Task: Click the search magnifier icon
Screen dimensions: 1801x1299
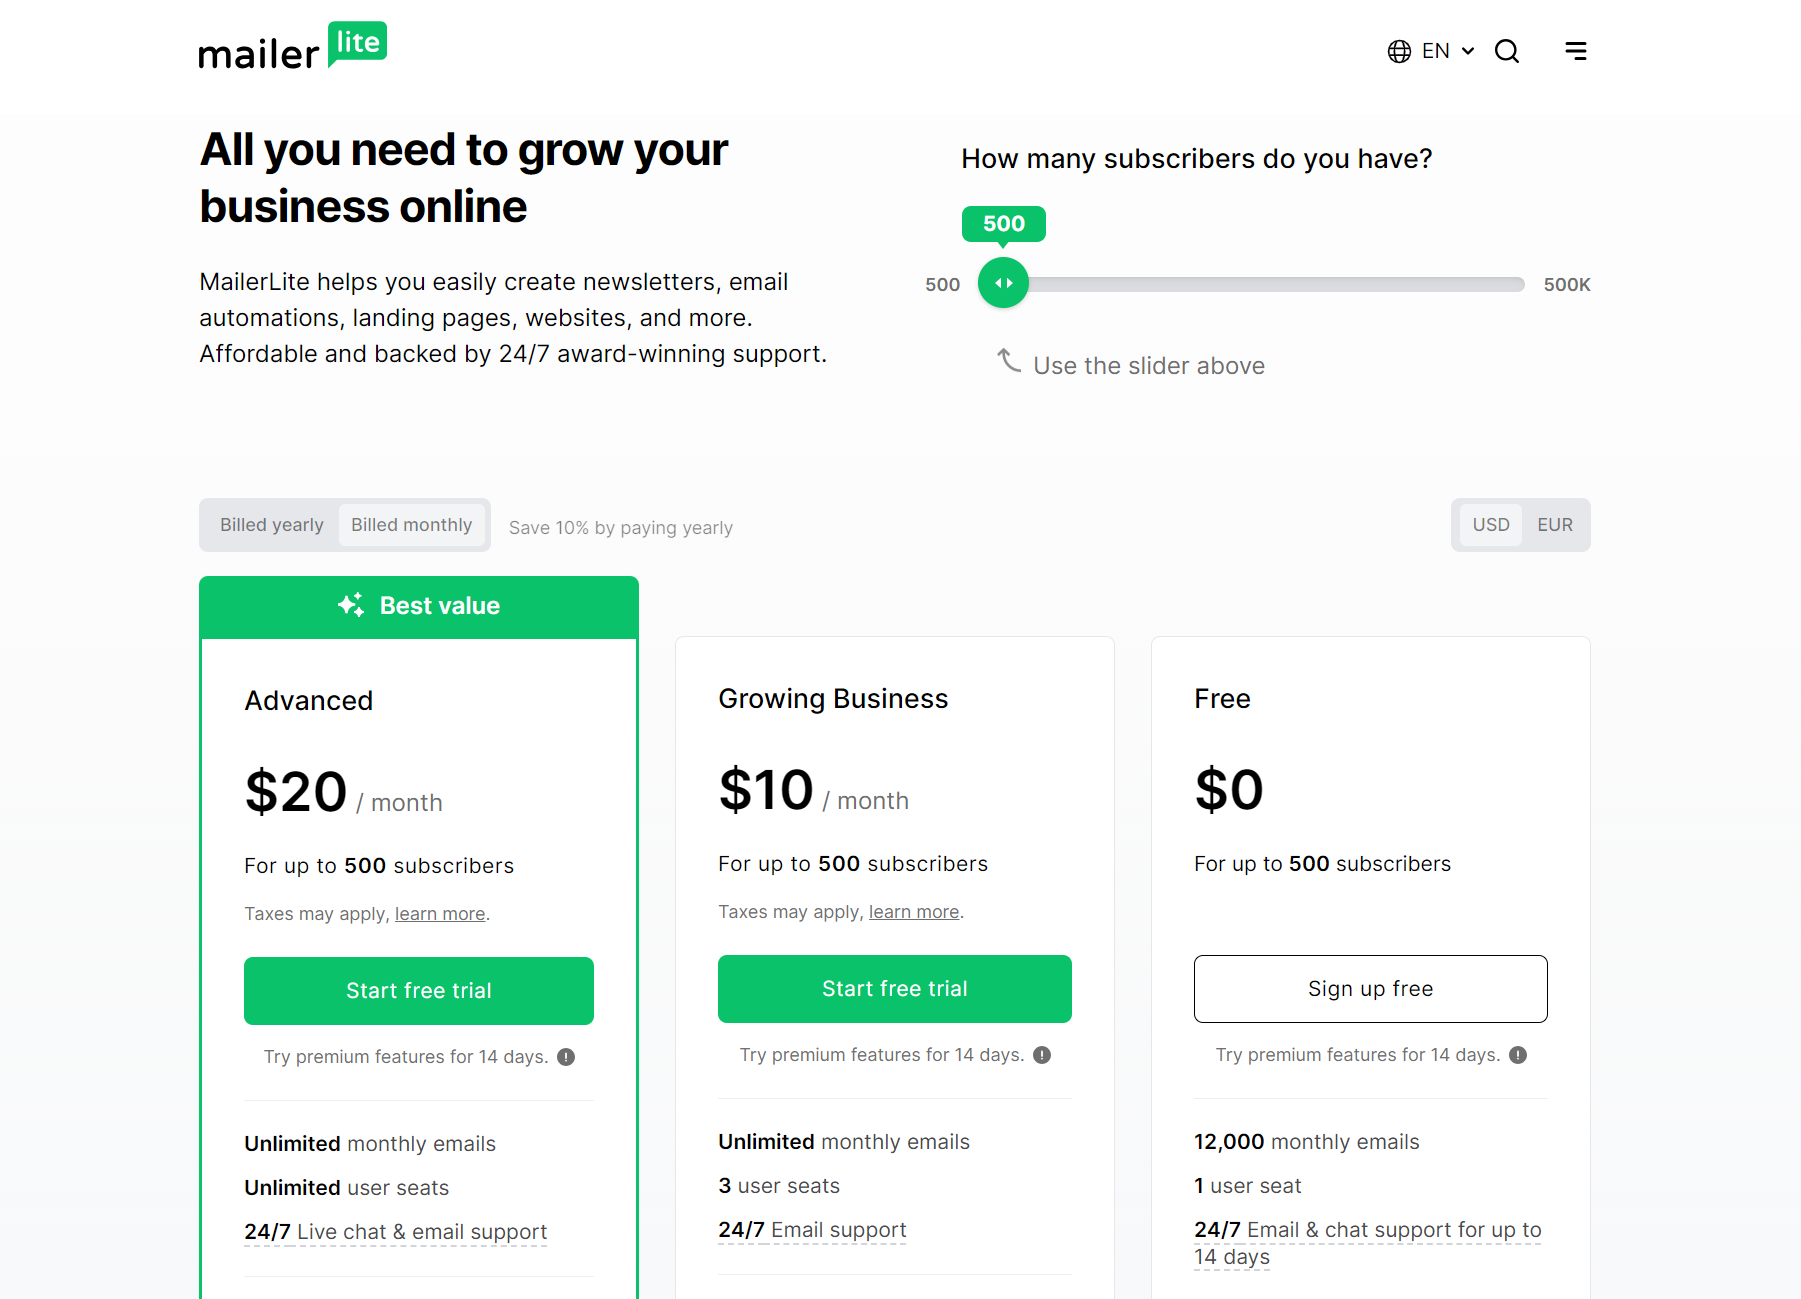Action: 1506,51
